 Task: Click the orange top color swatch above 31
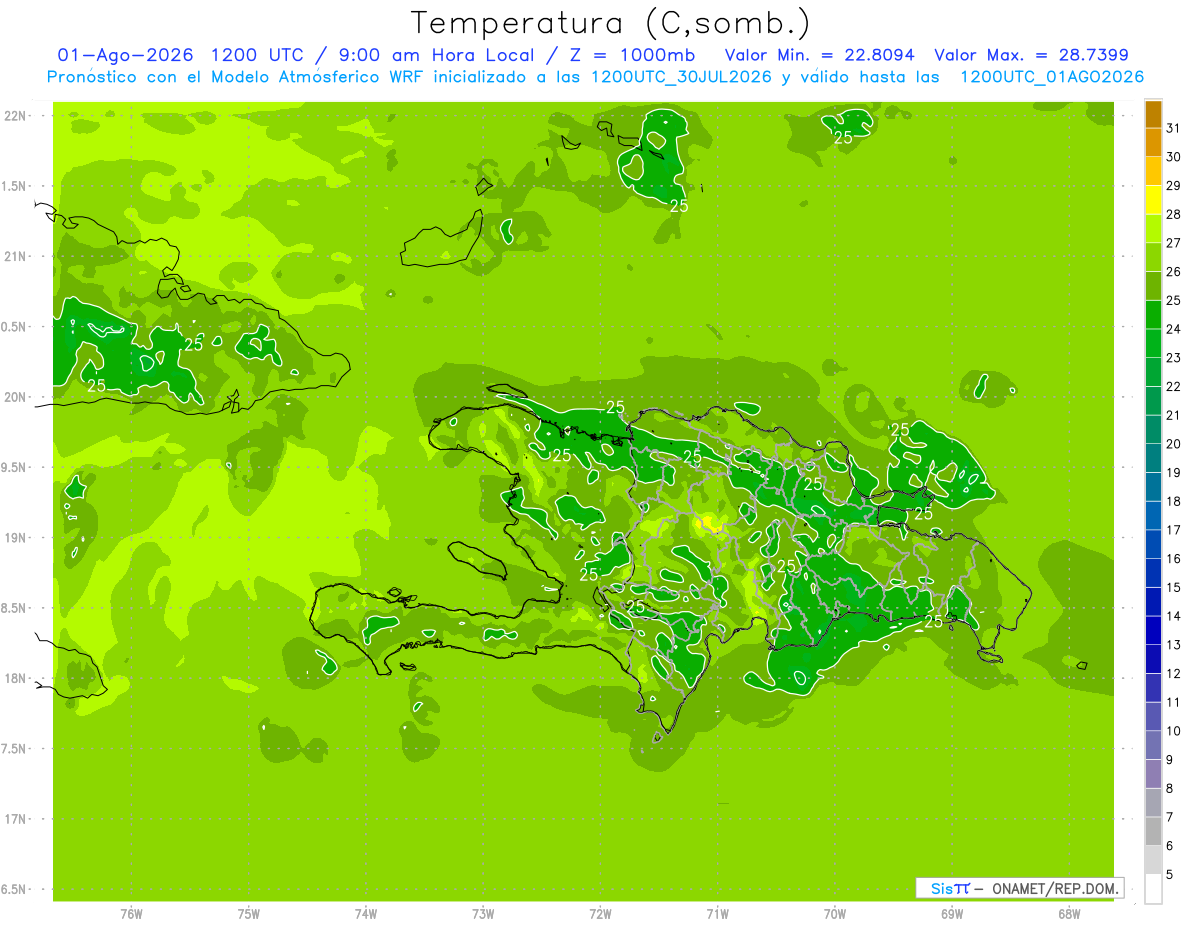[1153, 114]
